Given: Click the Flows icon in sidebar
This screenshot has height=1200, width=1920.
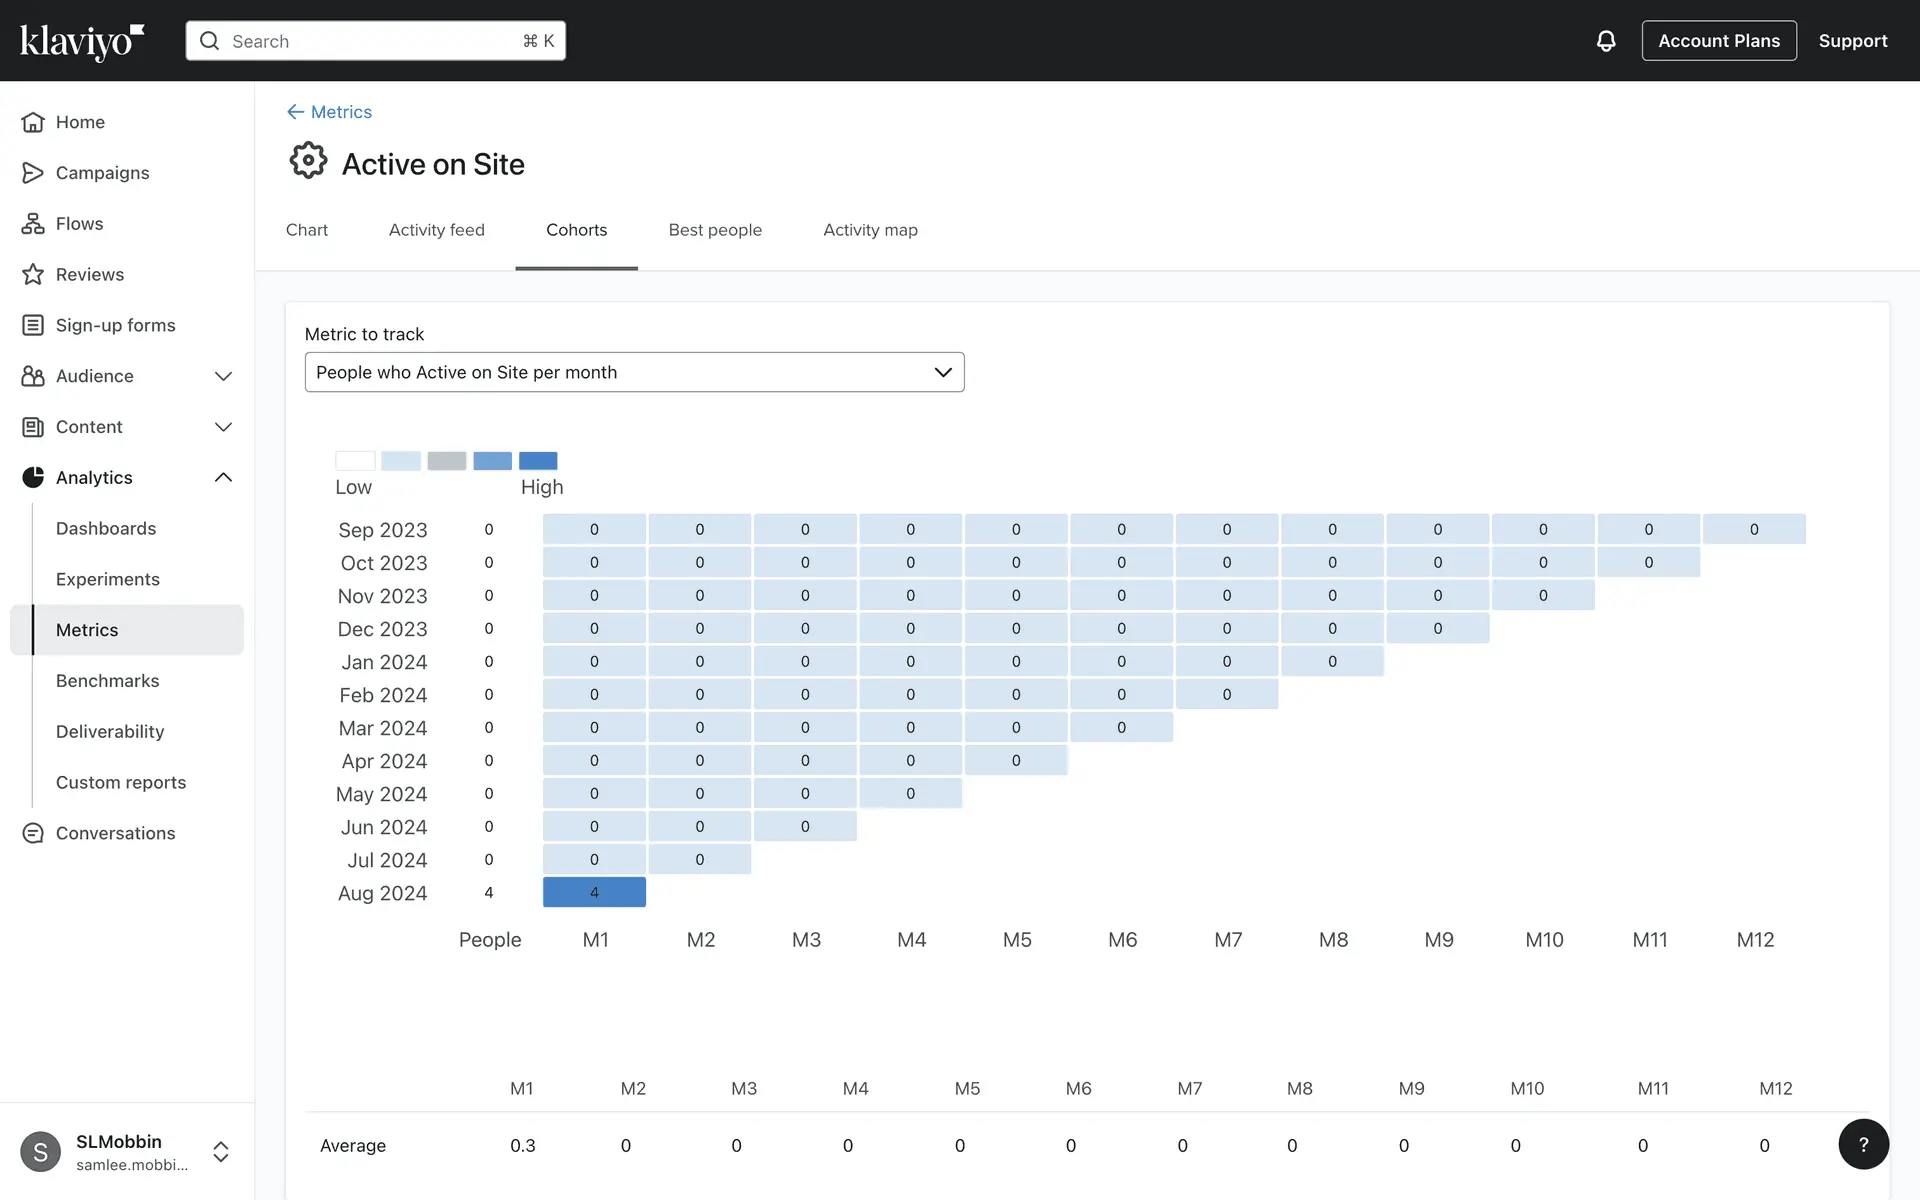Looking at the screenshot, I should (x=33, y=224).
